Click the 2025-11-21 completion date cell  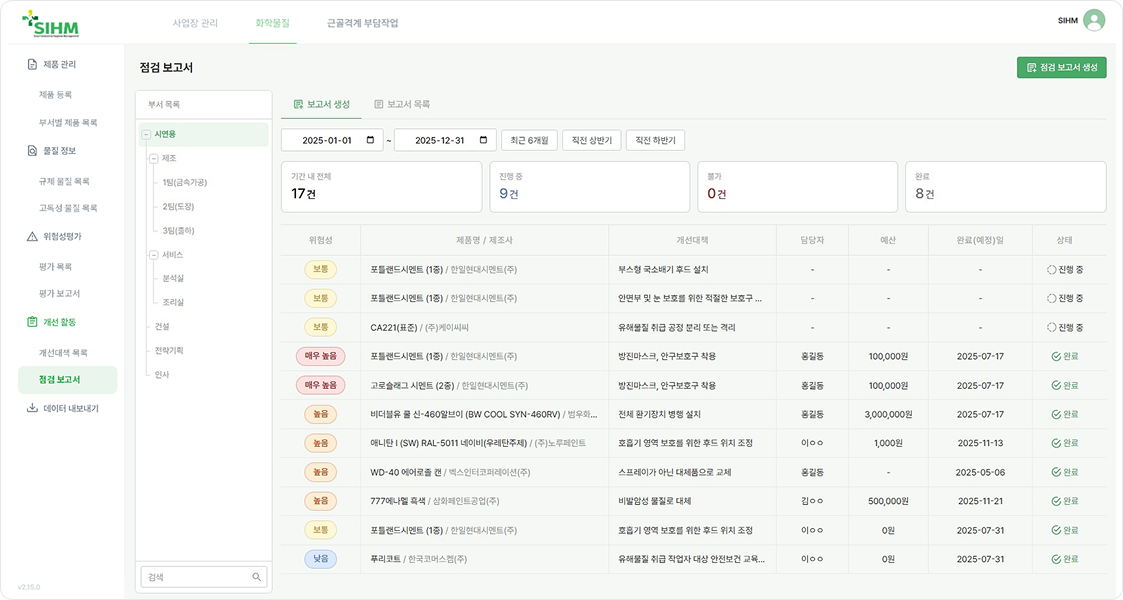tap(980, 501)
